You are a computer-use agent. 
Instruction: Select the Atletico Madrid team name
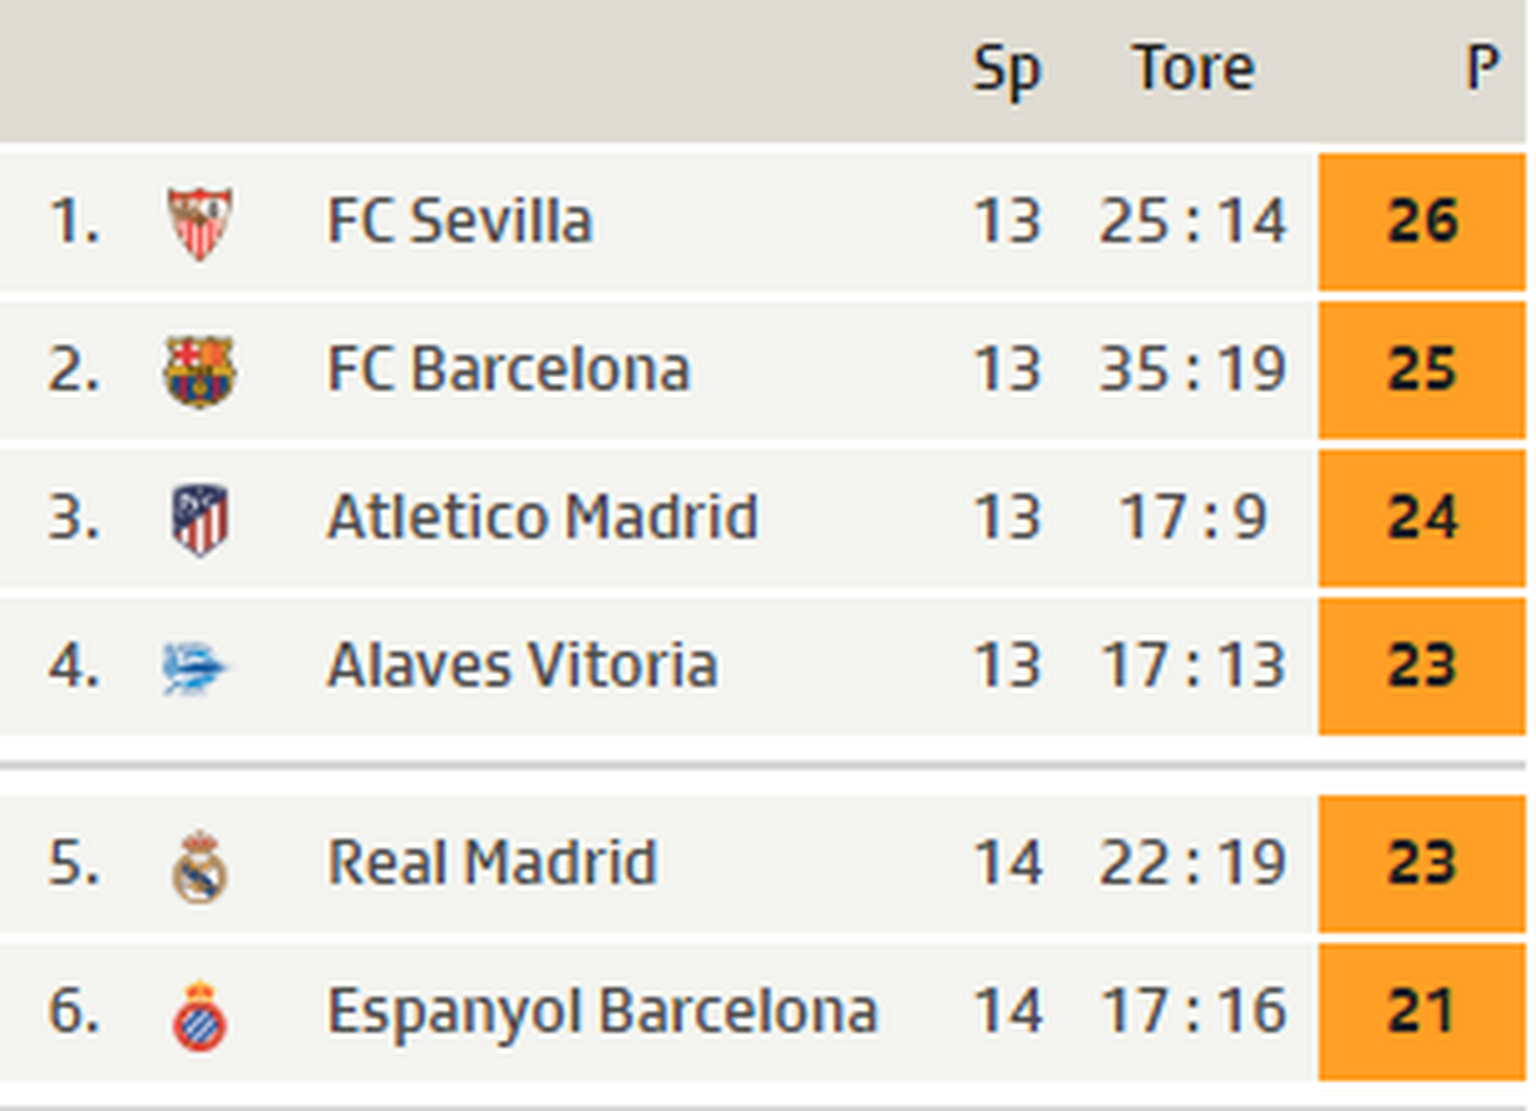(543, 517)
